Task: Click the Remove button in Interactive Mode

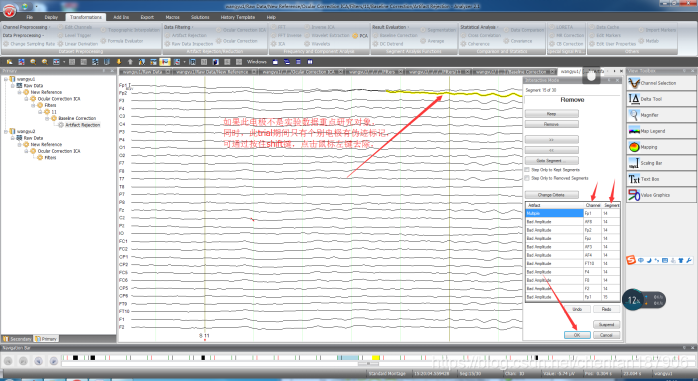Action: click(552, 124)
